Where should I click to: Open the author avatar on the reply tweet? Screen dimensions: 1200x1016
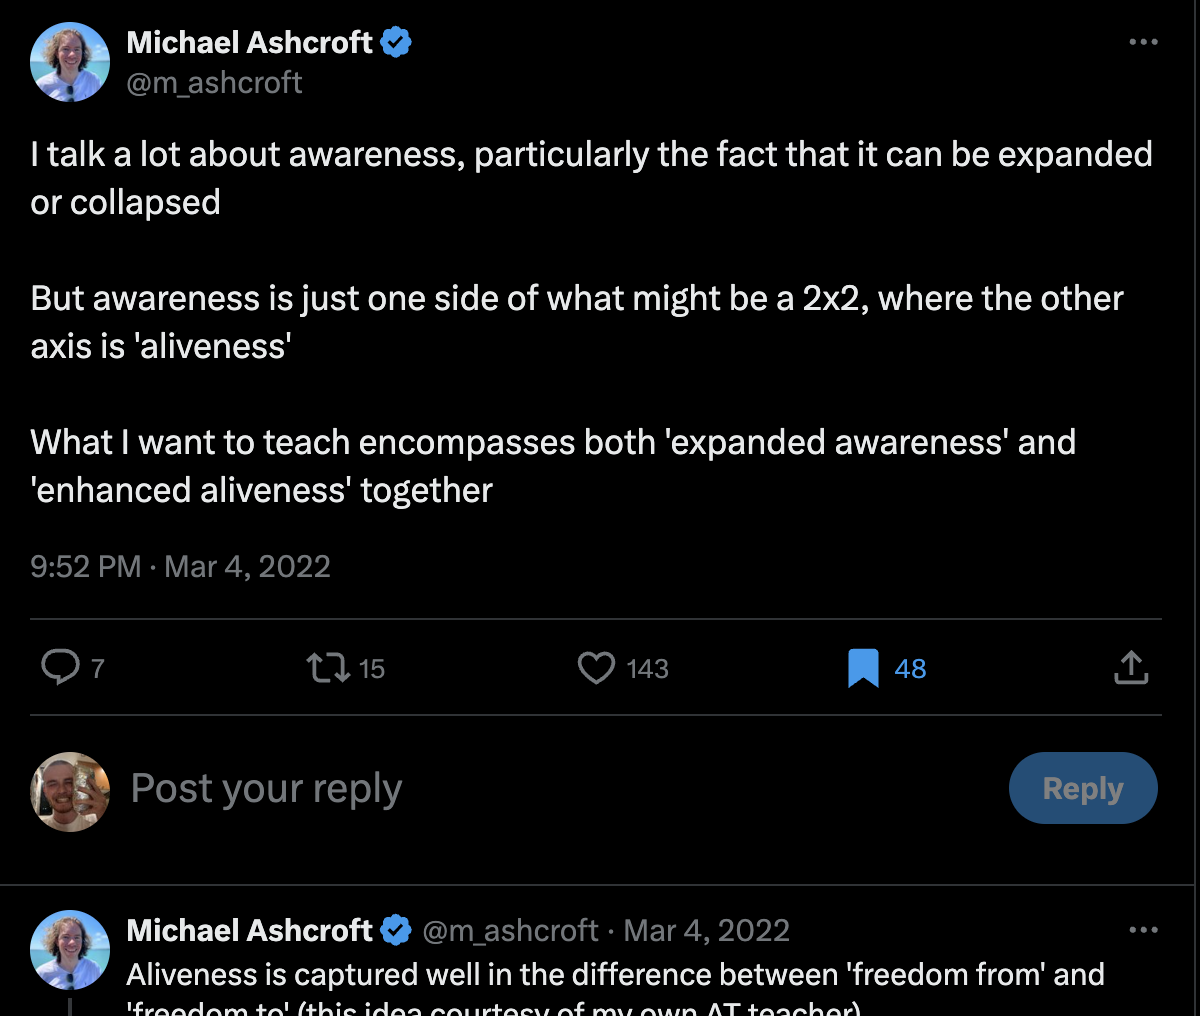click(70, 950)
